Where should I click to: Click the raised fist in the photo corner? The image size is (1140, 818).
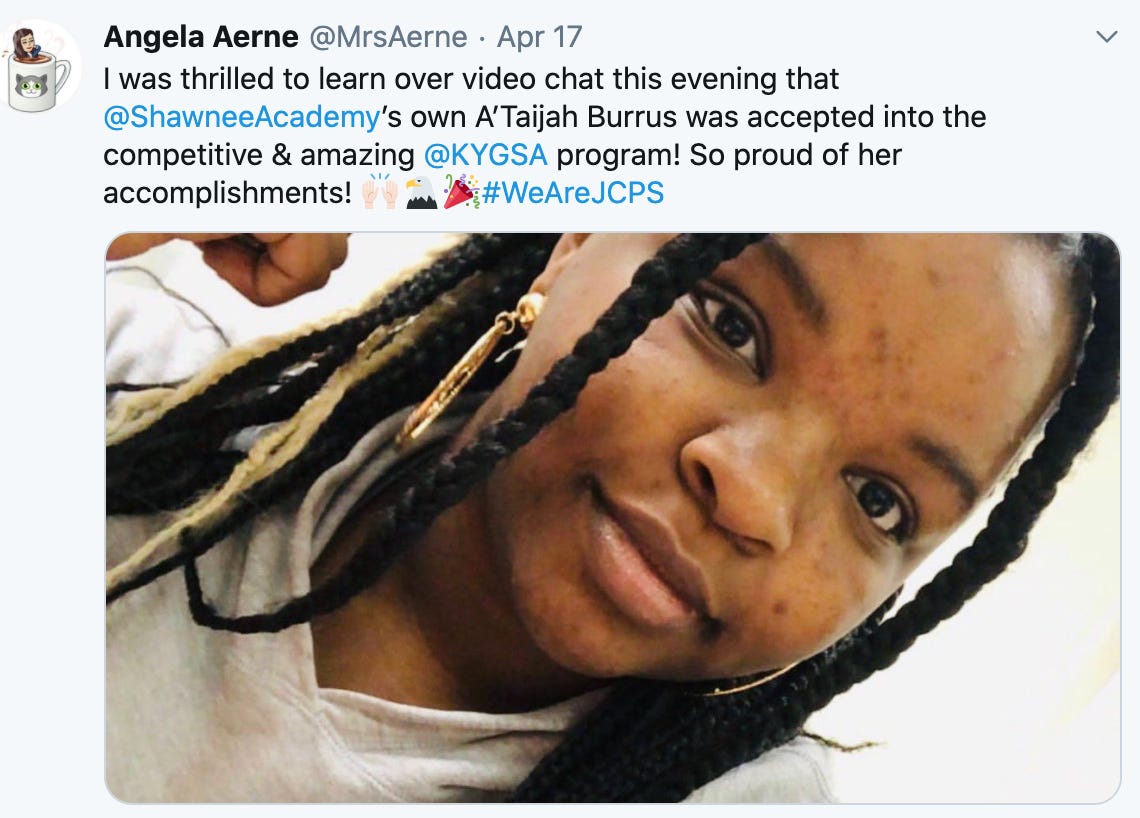pyautogui.click(x=269, y=265)
